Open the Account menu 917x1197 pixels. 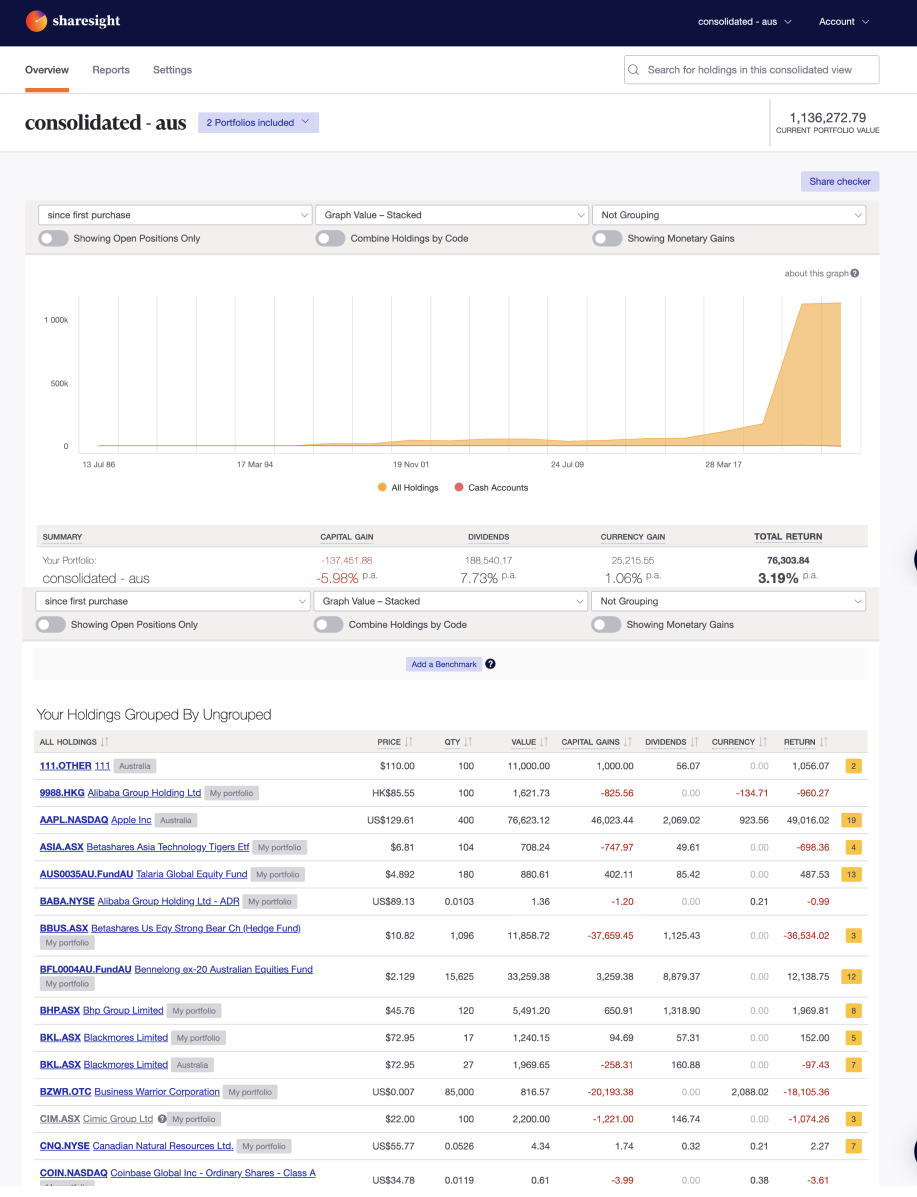pyautogui.click(x=844, y=21)
